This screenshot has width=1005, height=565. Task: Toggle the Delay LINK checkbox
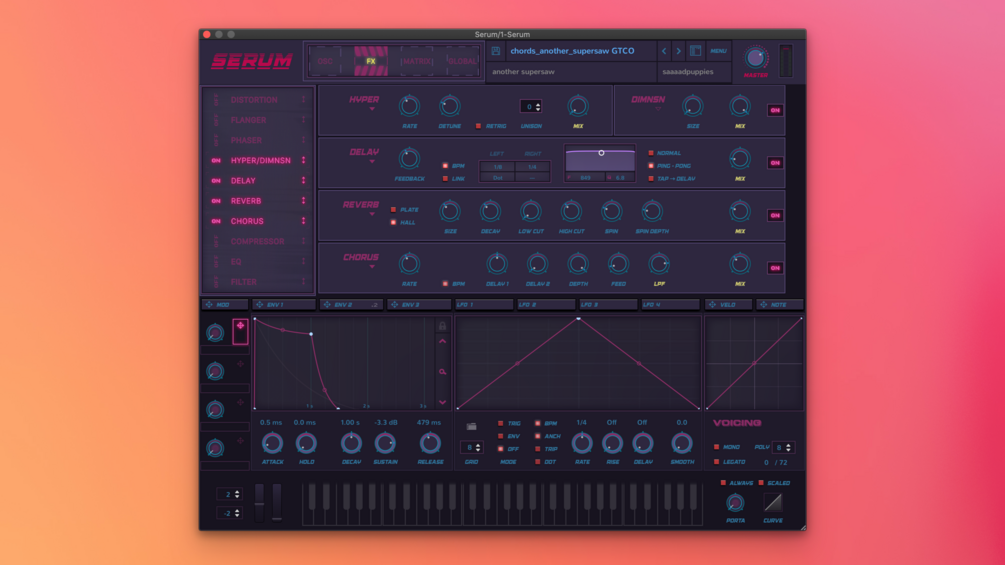click(445, 179)
